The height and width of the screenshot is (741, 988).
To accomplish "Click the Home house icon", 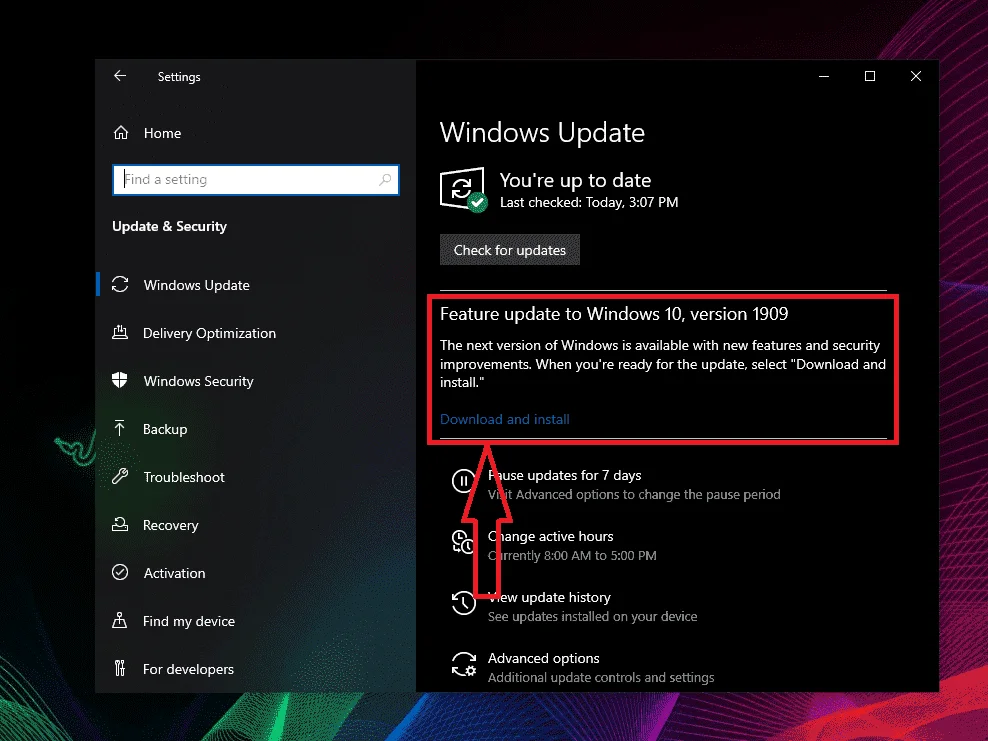I will 121,133.
